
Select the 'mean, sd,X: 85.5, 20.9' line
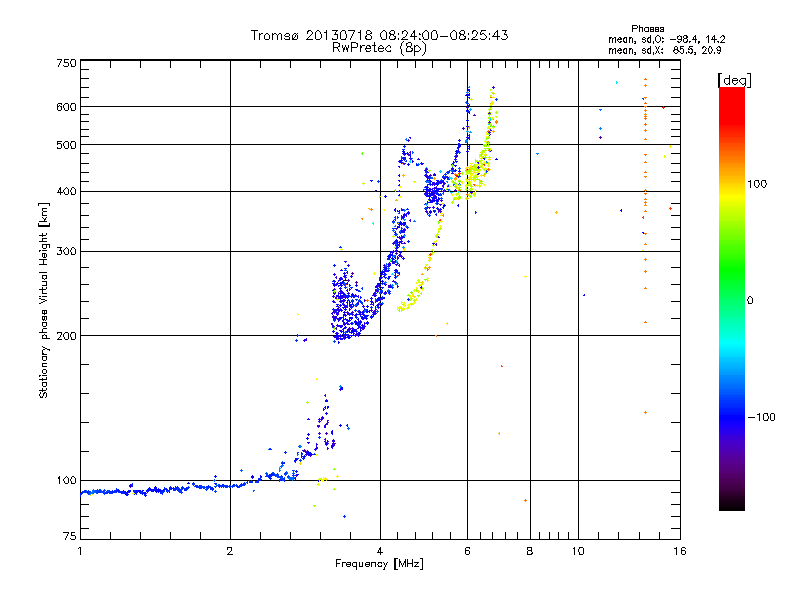point(664,50)
